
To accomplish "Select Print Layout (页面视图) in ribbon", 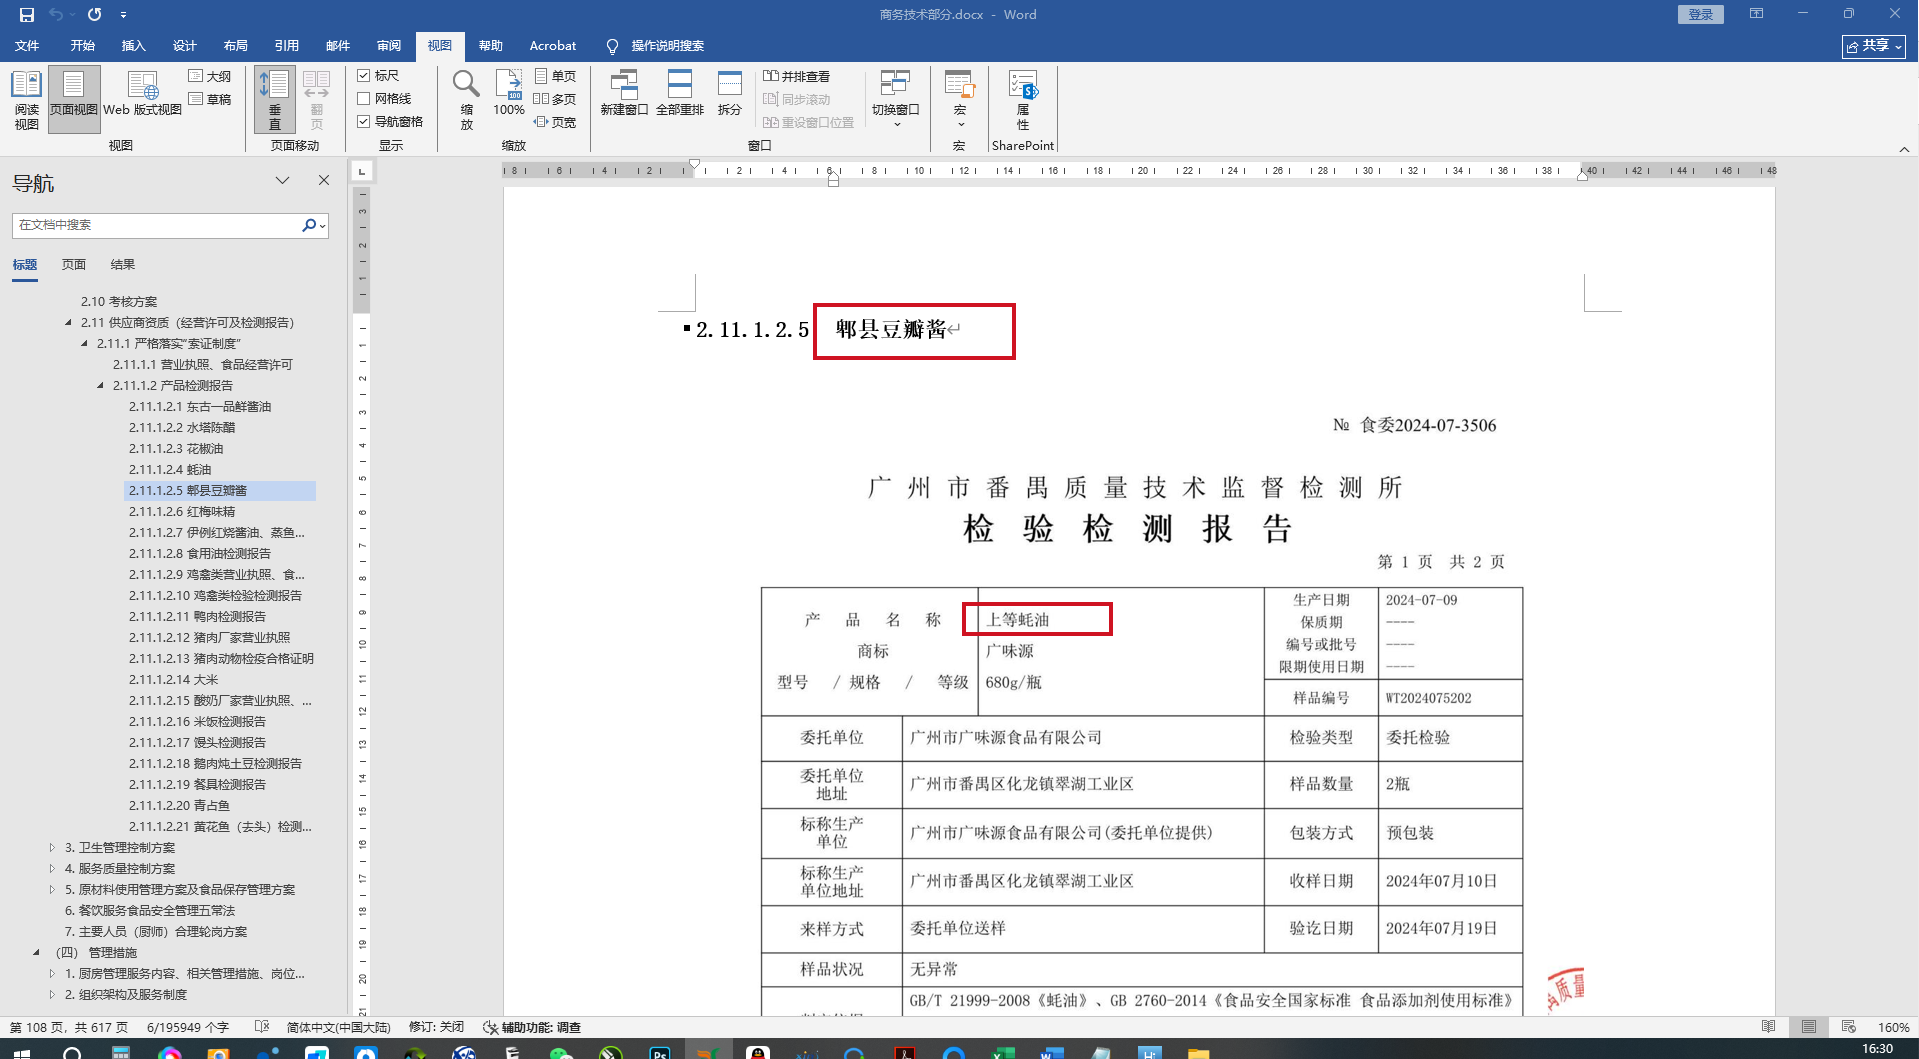I will click(x=74, y=100).
